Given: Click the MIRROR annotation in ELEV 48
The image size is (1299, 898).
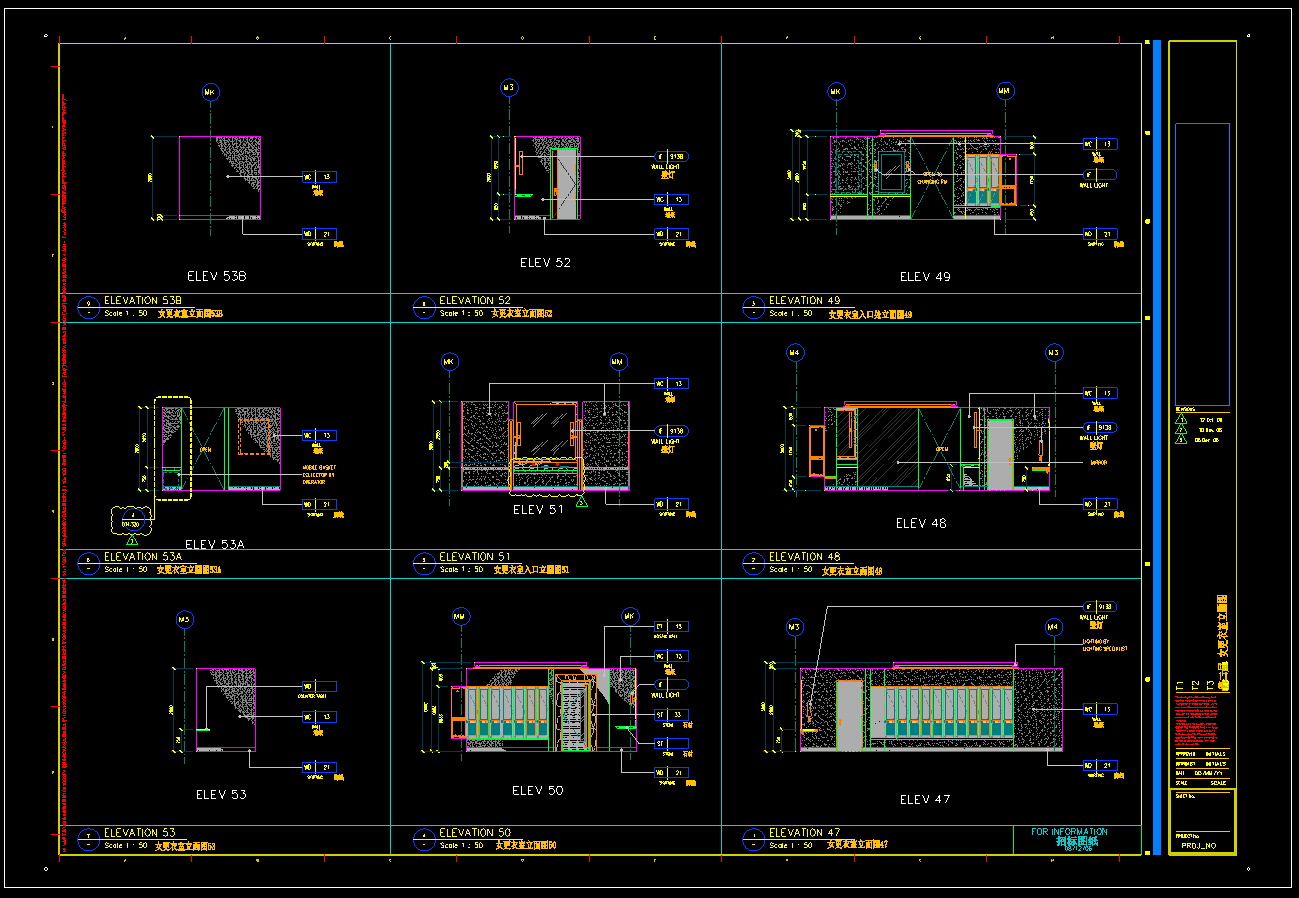Looking at the screenshot, I should point(1097,463).
